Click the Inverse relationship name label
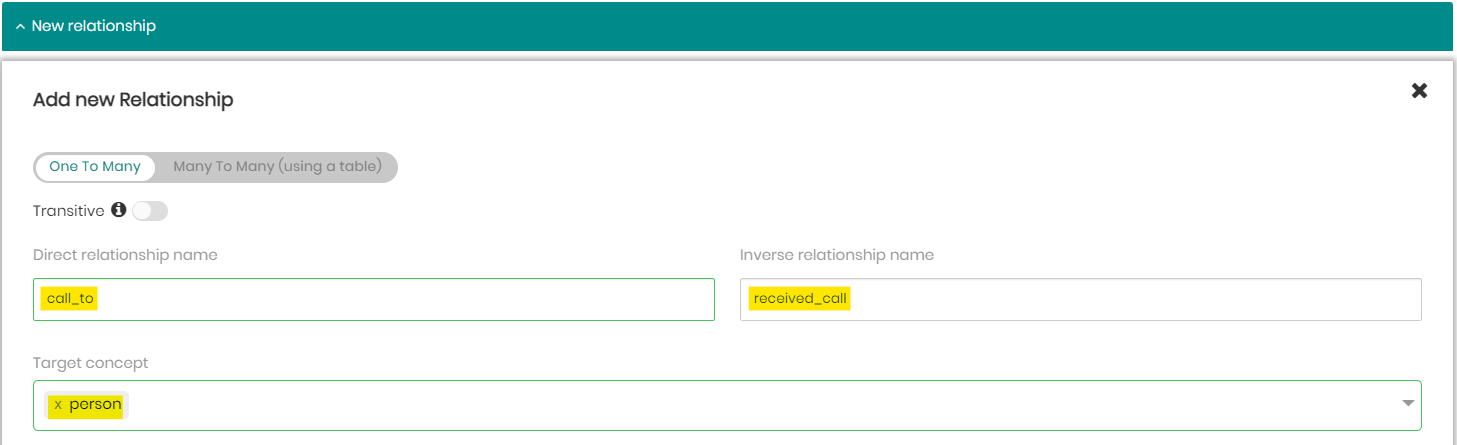 point(836,255)
